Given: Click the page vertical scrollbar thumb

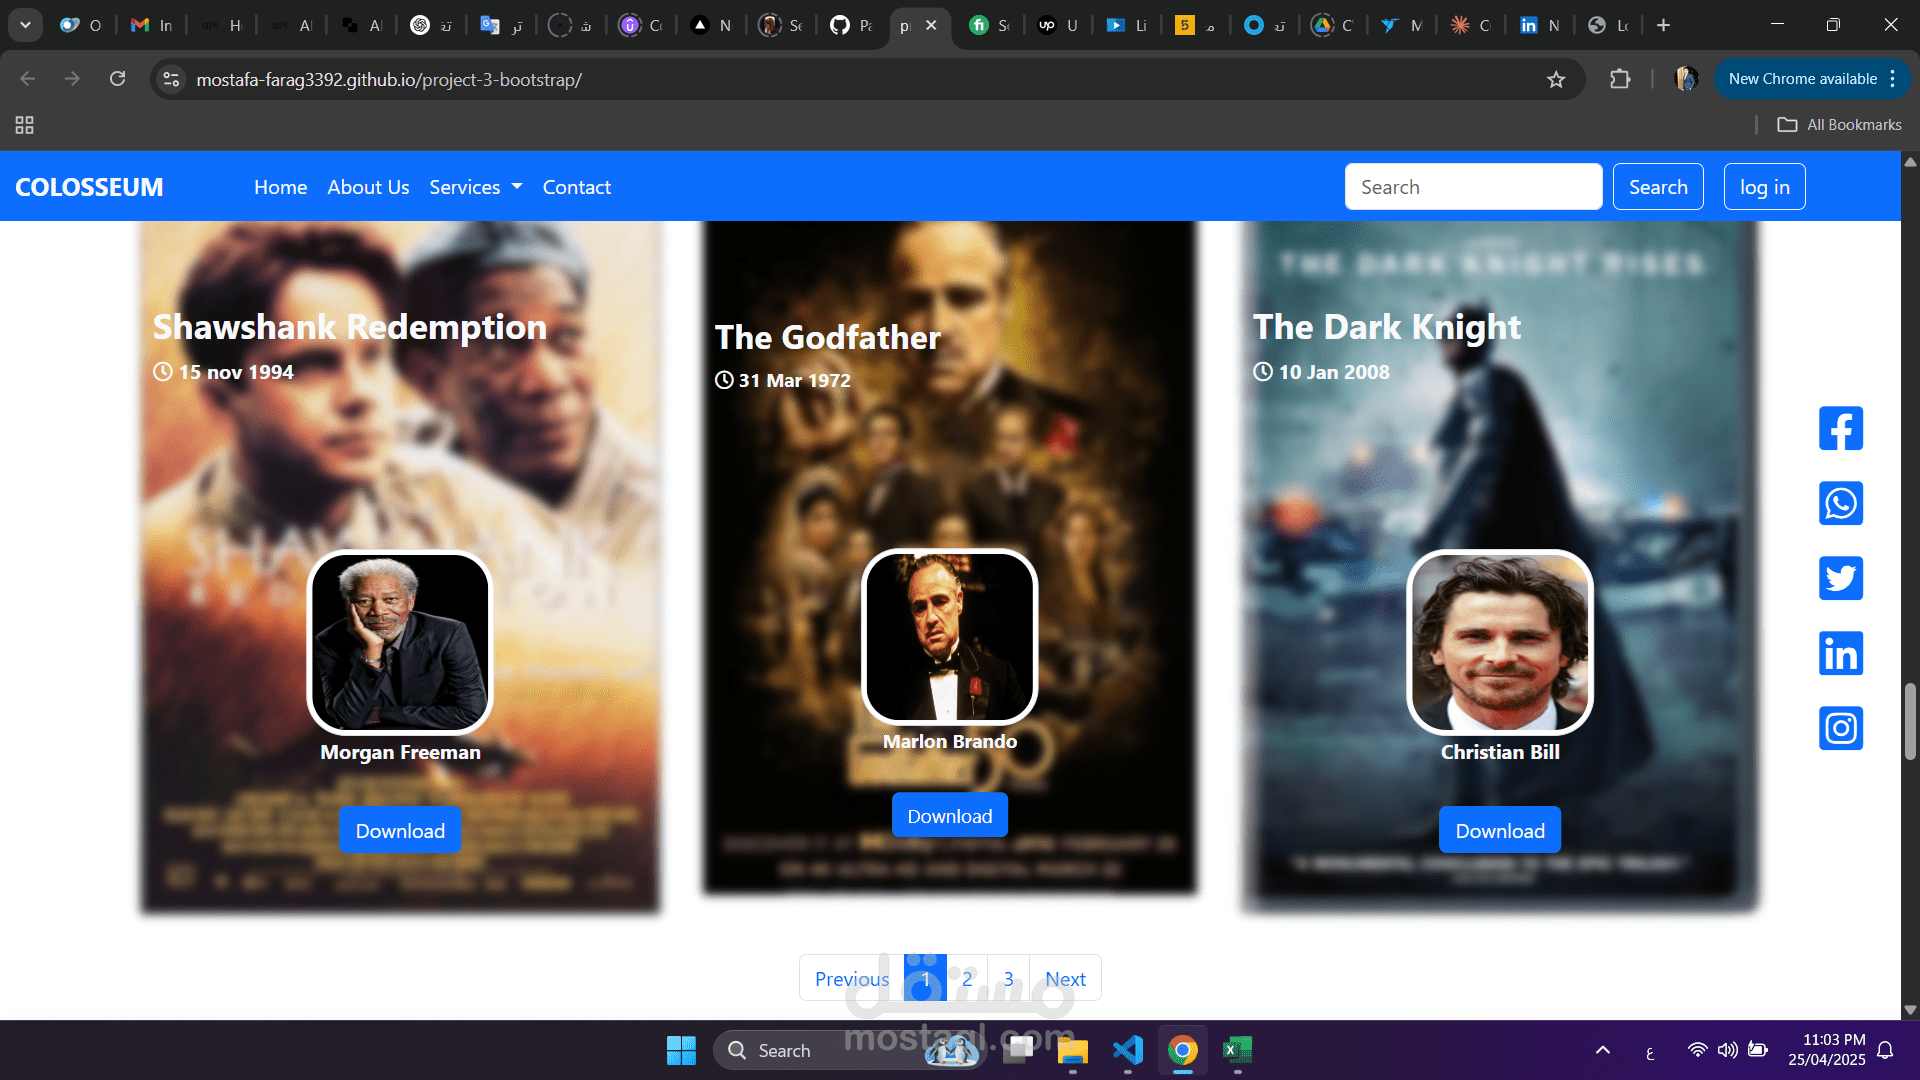Looking at the screenshot, I should (1910, 721).
